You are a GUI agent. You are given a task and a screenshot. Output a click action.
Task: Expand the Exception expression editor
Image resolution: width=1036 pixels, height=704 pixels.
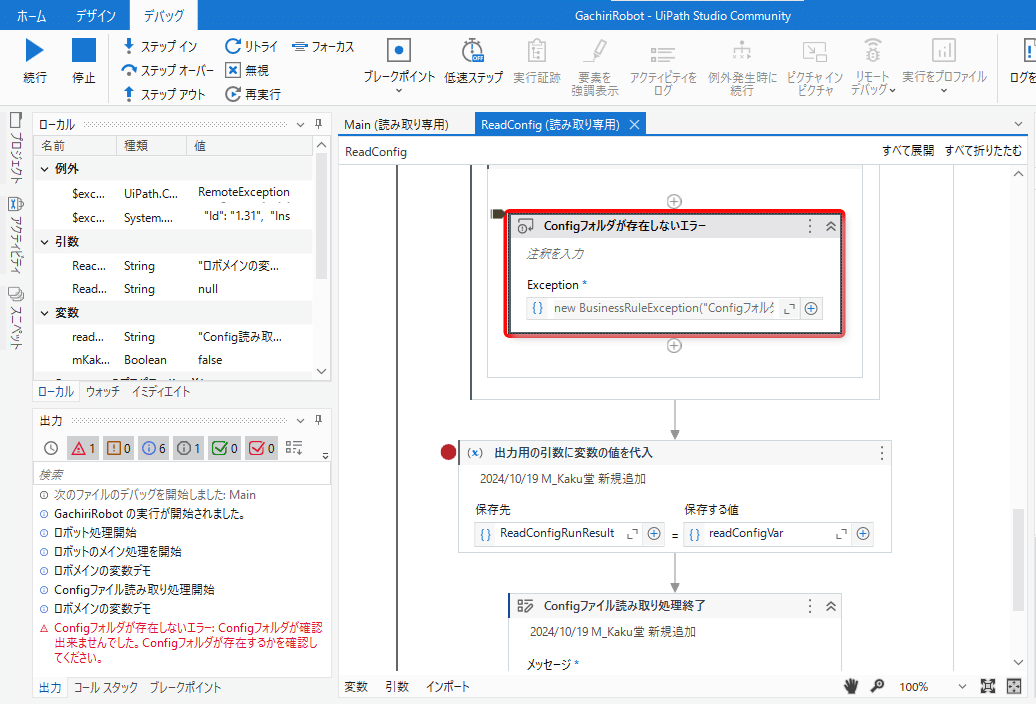(x=789, y=308)
